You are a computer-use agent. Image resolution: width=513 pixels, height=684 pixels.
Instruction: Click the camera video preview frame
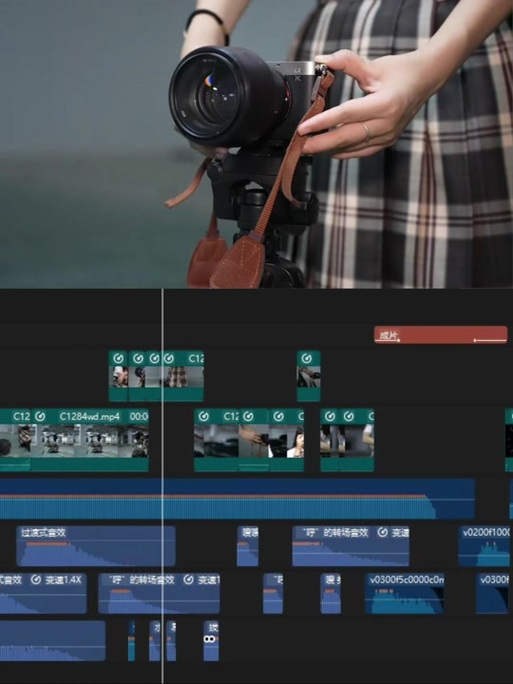click(256, 144)
